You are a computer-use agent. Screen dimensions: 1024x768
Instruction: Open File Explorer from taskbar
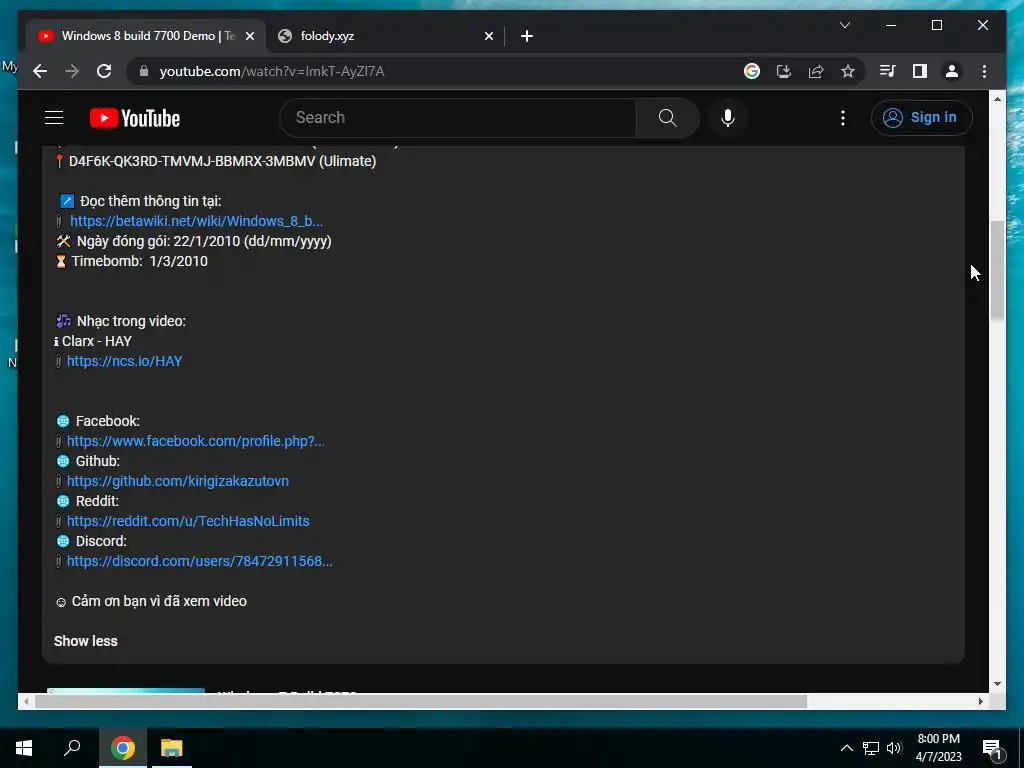point(172,748)
